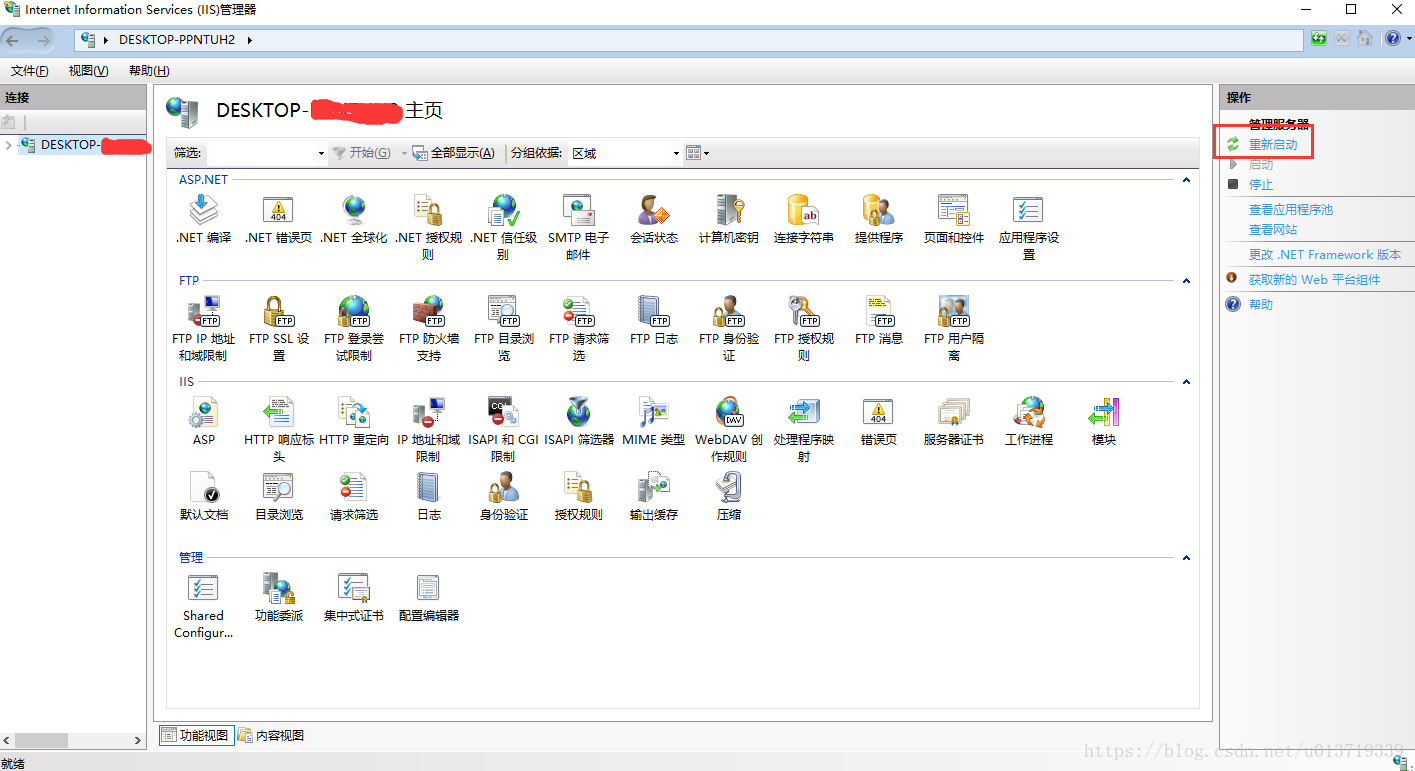This screenshot has height=771, width=1415.
Task: Open the 文件(F) menu
Action: pos(30,71)
